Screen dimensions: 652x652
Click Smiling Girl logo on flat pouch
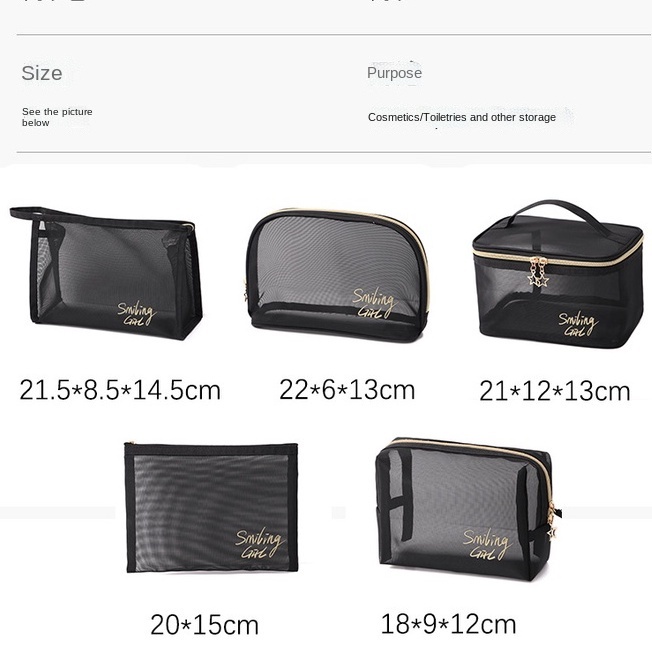[x=259, y=543]
